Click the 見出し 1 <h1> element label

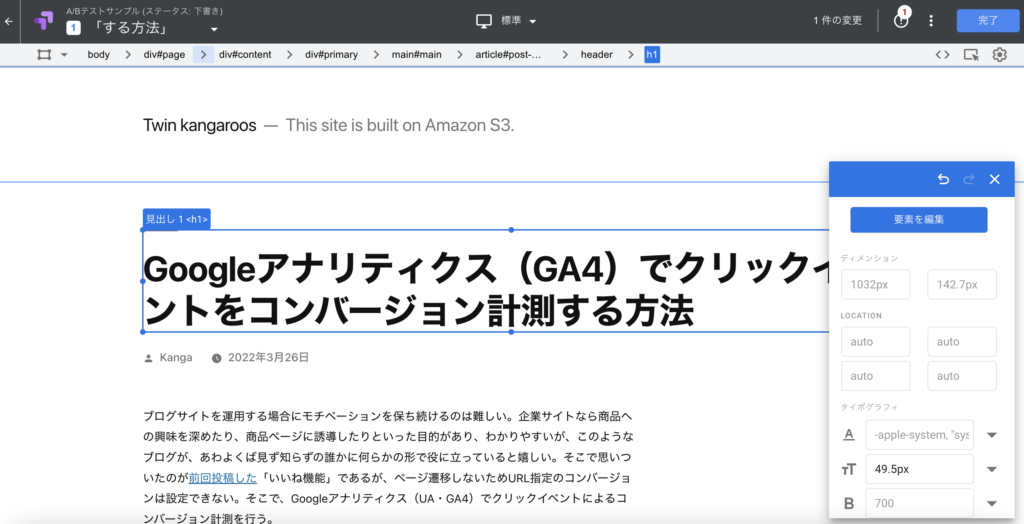(176, 220)
